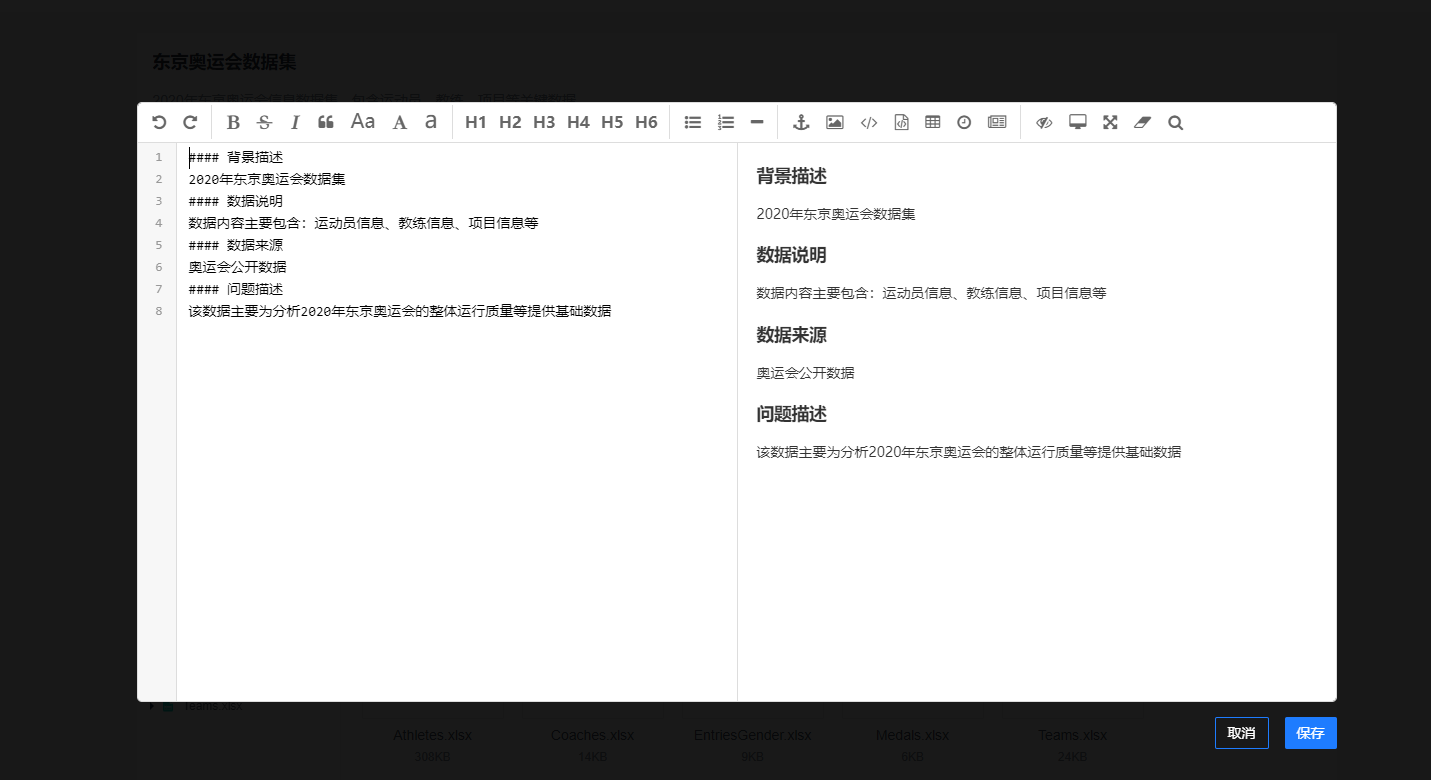Toggle live preview with eye-slash icon
The width and height of the screenshot is (1431, 780).
pos(1044,122)
